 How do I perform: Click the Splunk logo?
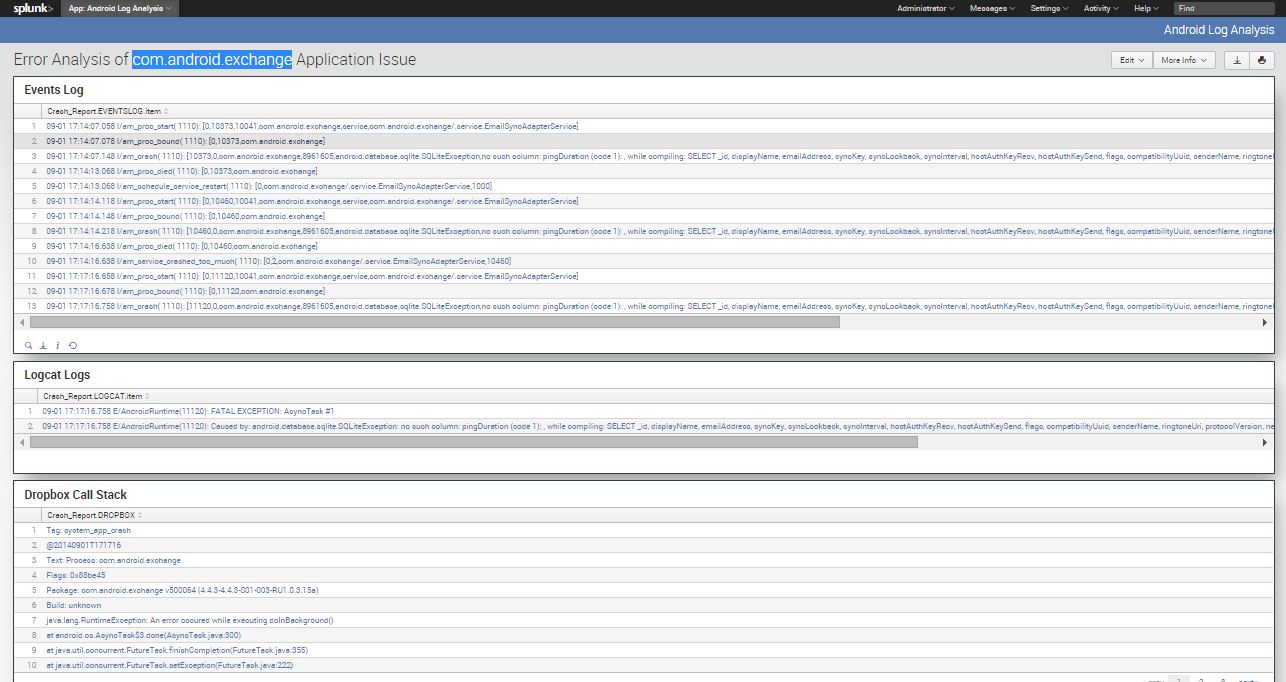point(33,8)
